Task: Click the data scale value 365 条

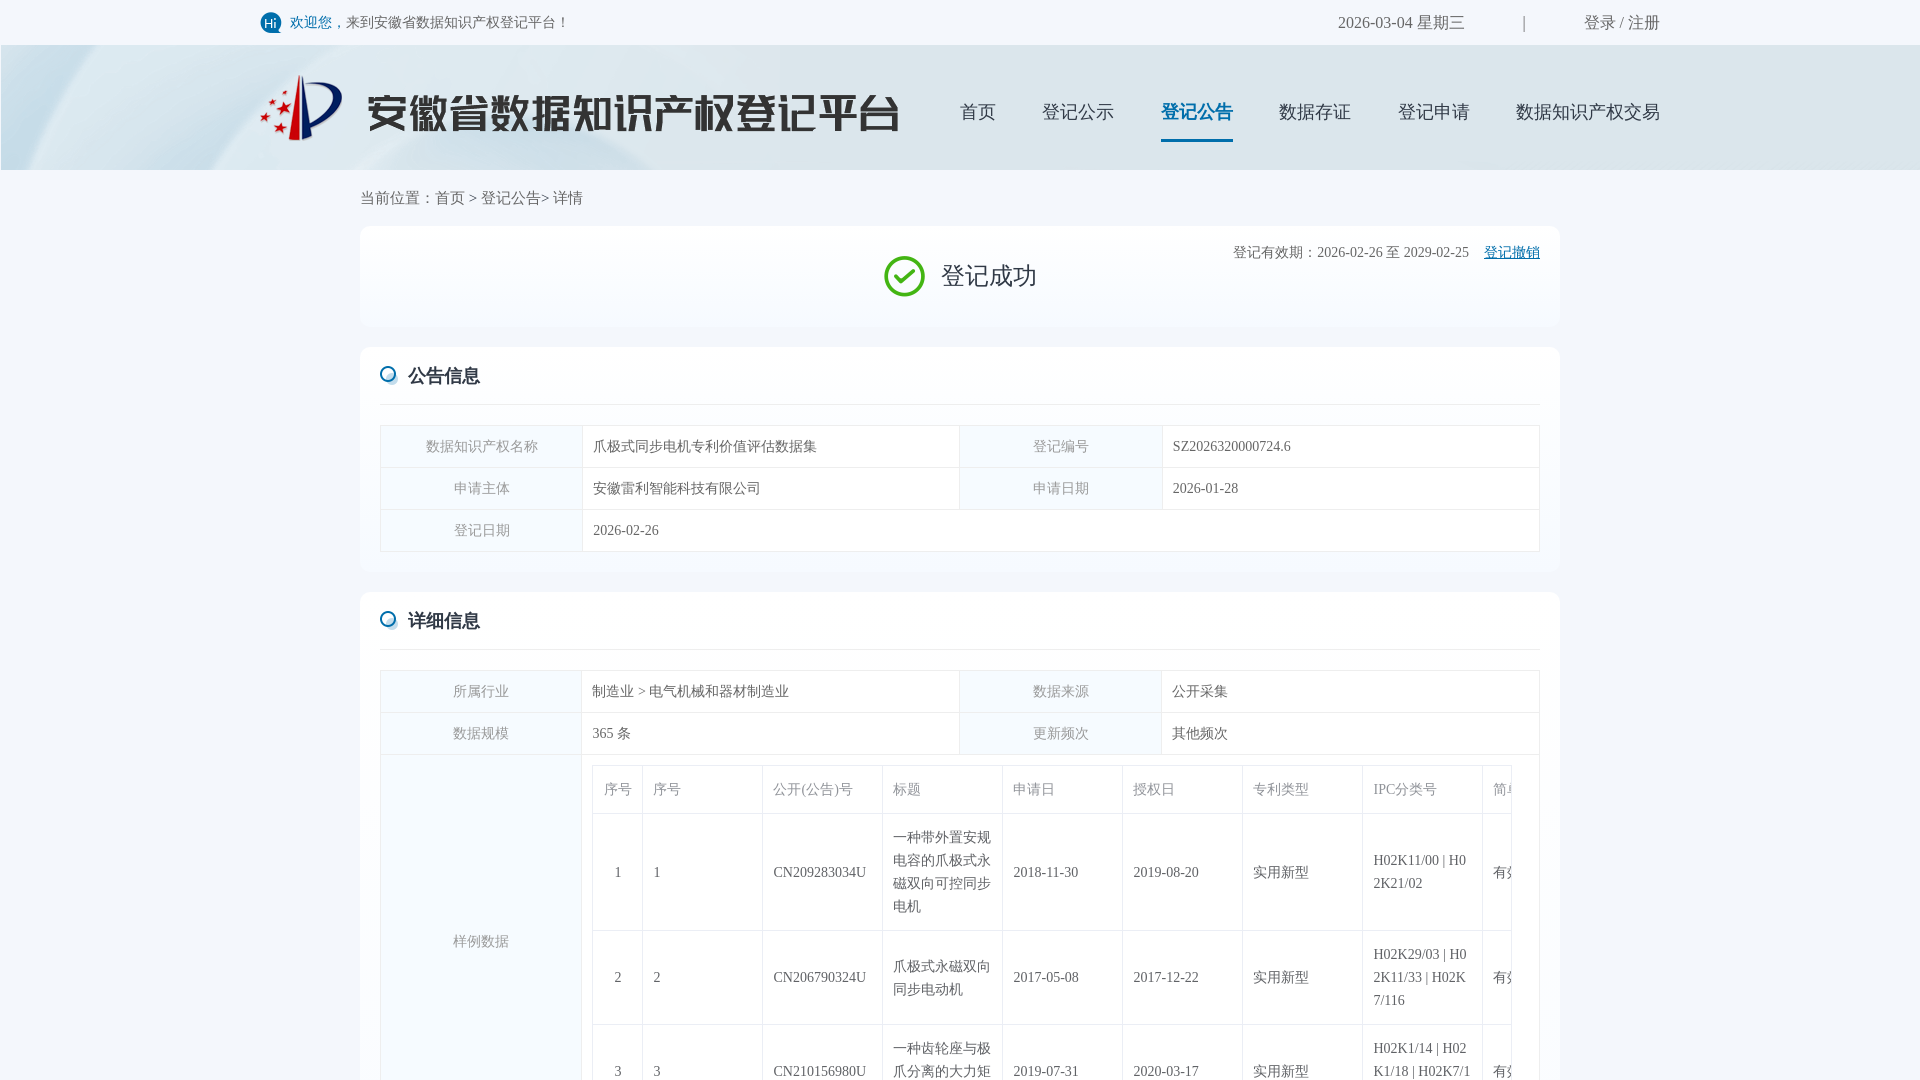Action: (x=611, y=734)
